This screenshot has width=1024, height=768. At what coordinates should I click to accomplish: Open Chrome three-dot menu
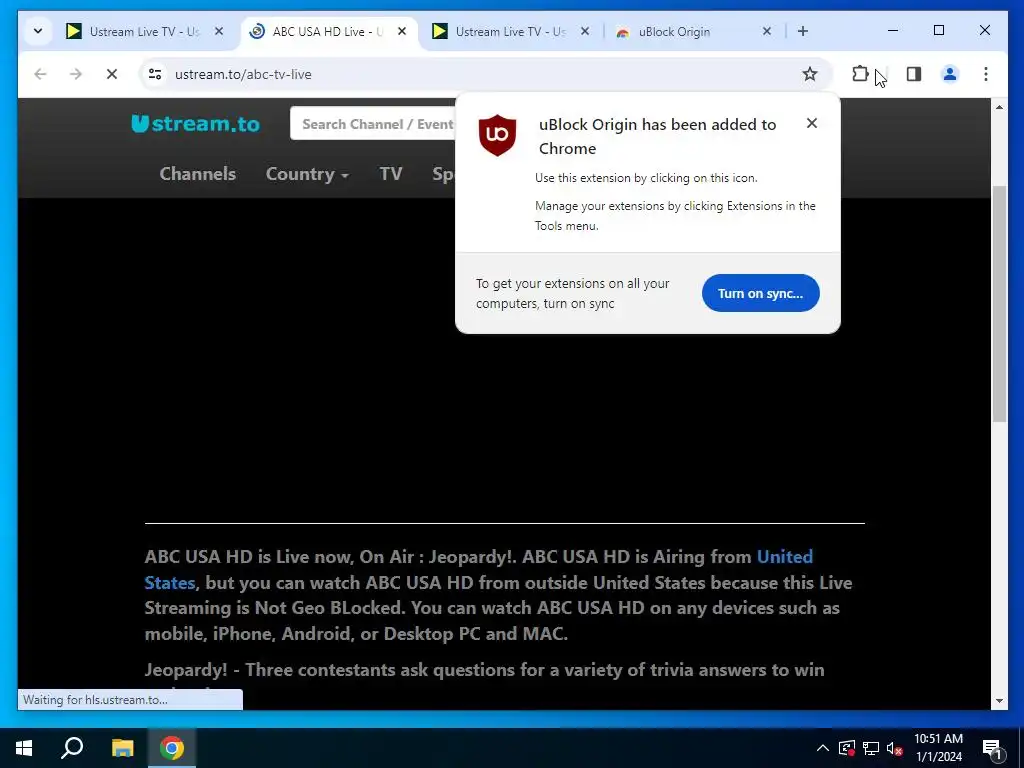pos(985,74)
